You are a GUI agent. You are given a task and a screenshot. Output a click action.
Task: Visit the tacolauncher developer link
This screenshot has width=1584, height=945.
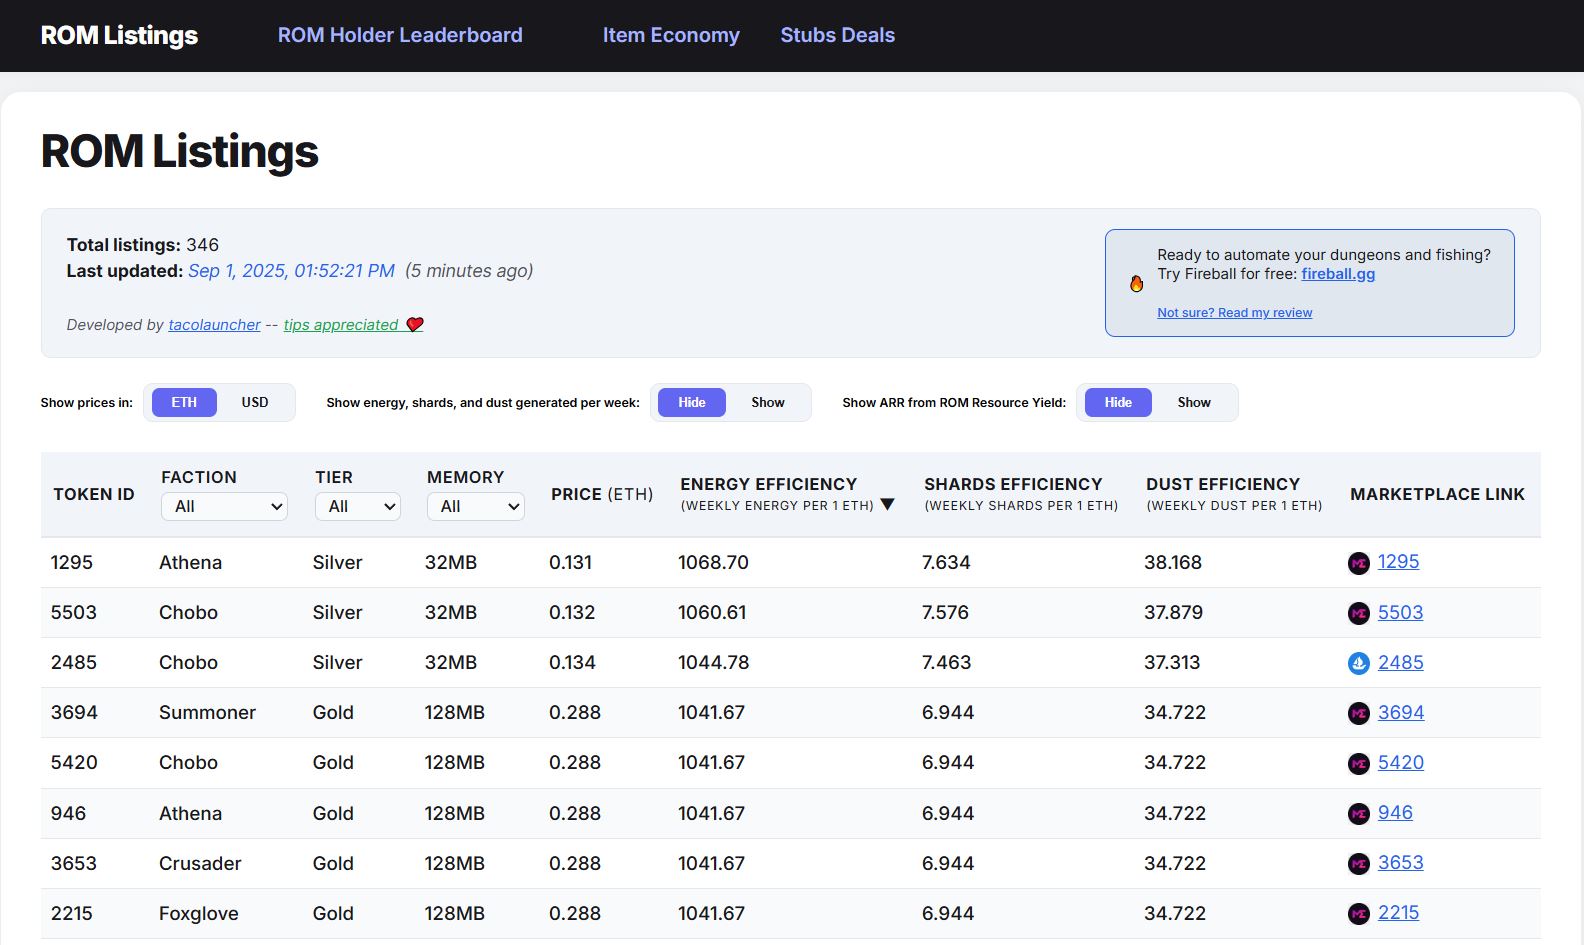(x=214, y=325)
